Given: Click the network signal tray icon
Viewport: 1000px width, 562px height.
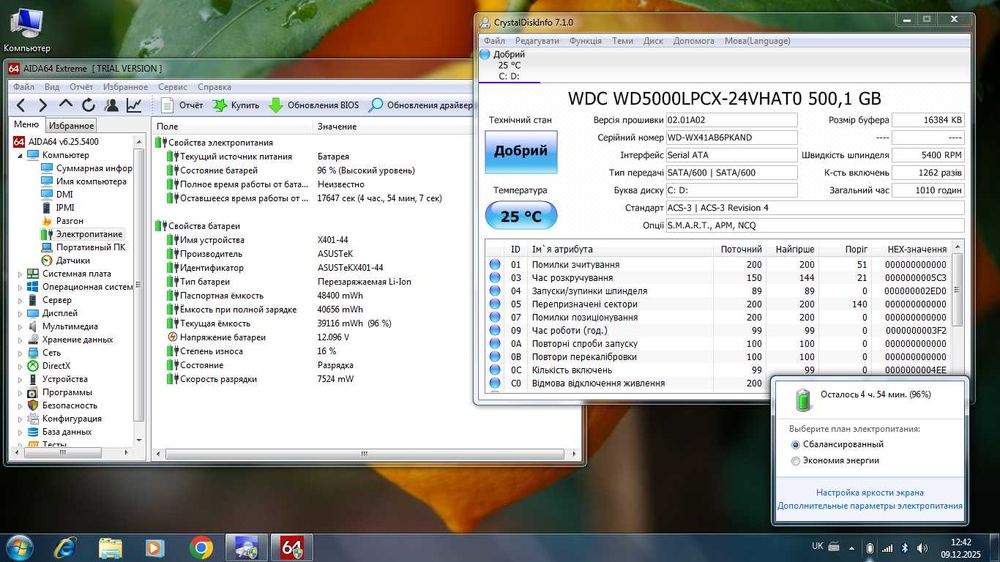Looking at the screenshot, I should point(887,548).
